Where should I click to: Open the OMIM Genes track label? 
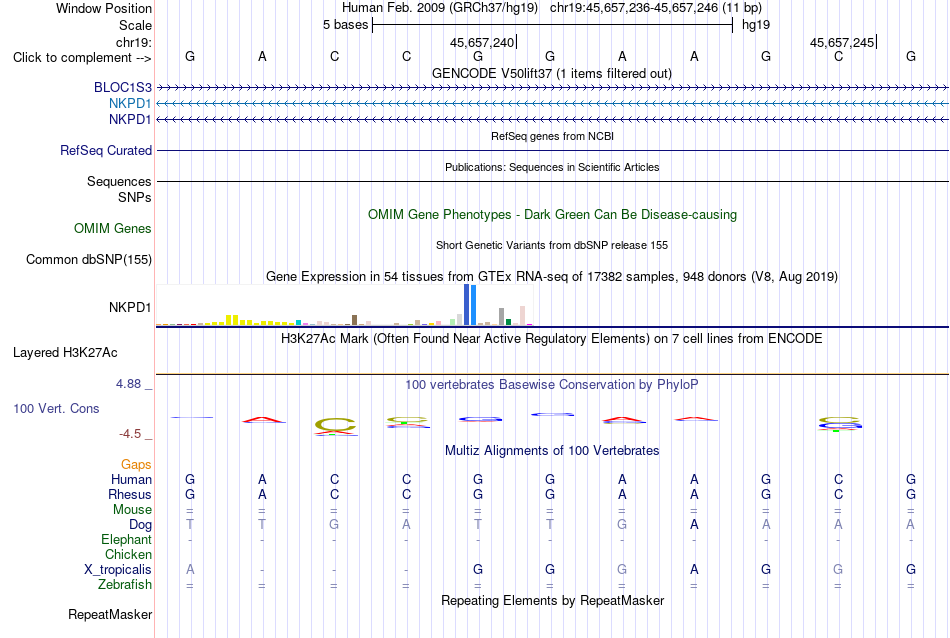coord(112,228)
